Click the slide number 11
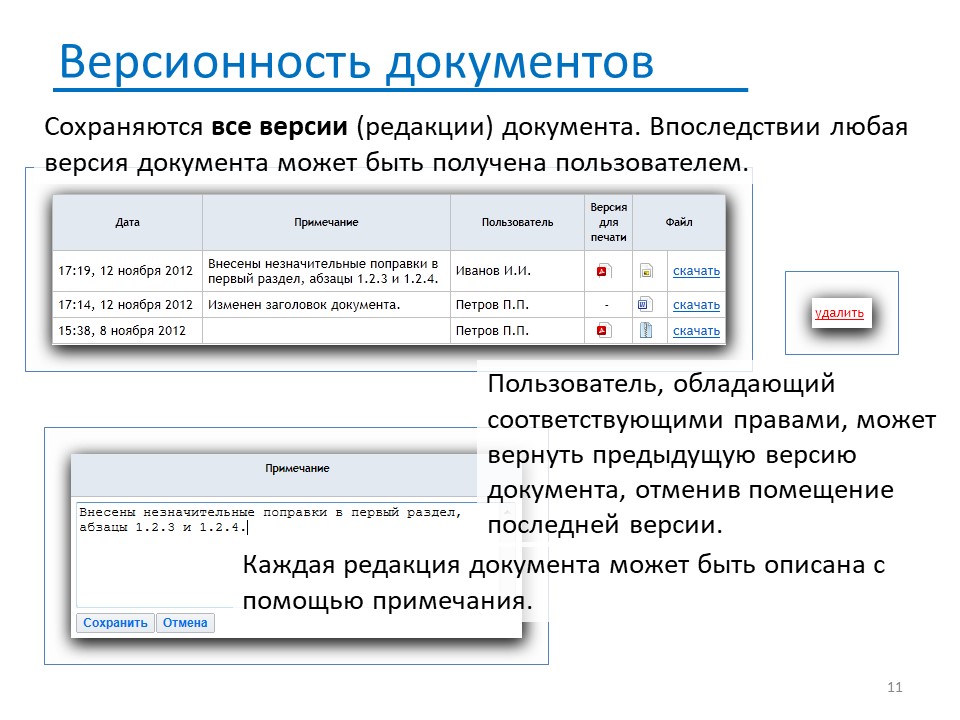 click(894, 687)
